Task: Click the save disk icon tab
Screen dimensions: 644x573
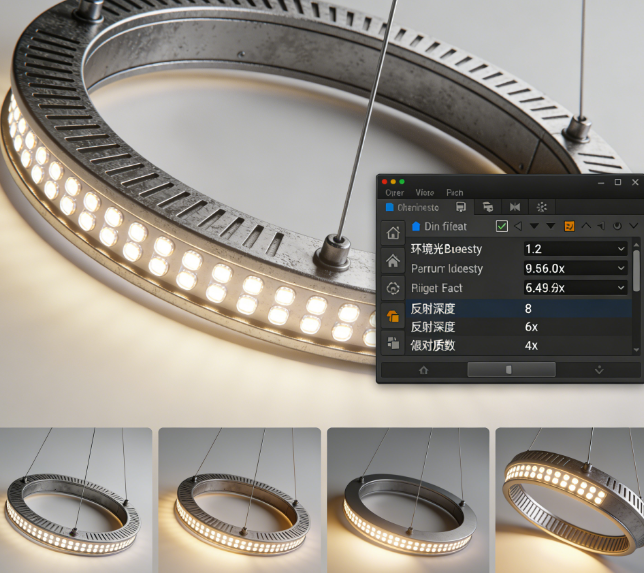Action: click(x=460, y=207)
